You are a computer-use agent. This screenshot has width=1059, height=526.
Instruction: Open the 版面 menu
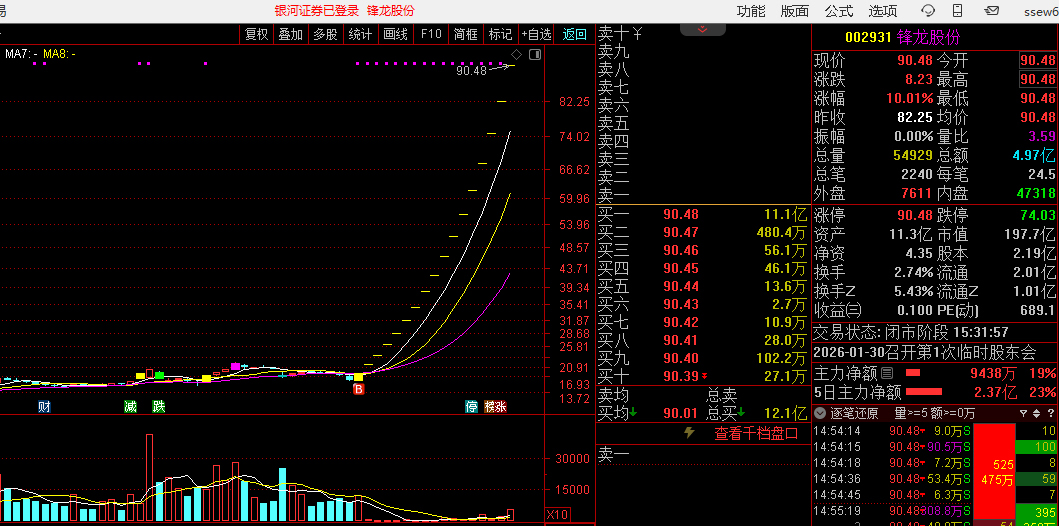point(795,11)
